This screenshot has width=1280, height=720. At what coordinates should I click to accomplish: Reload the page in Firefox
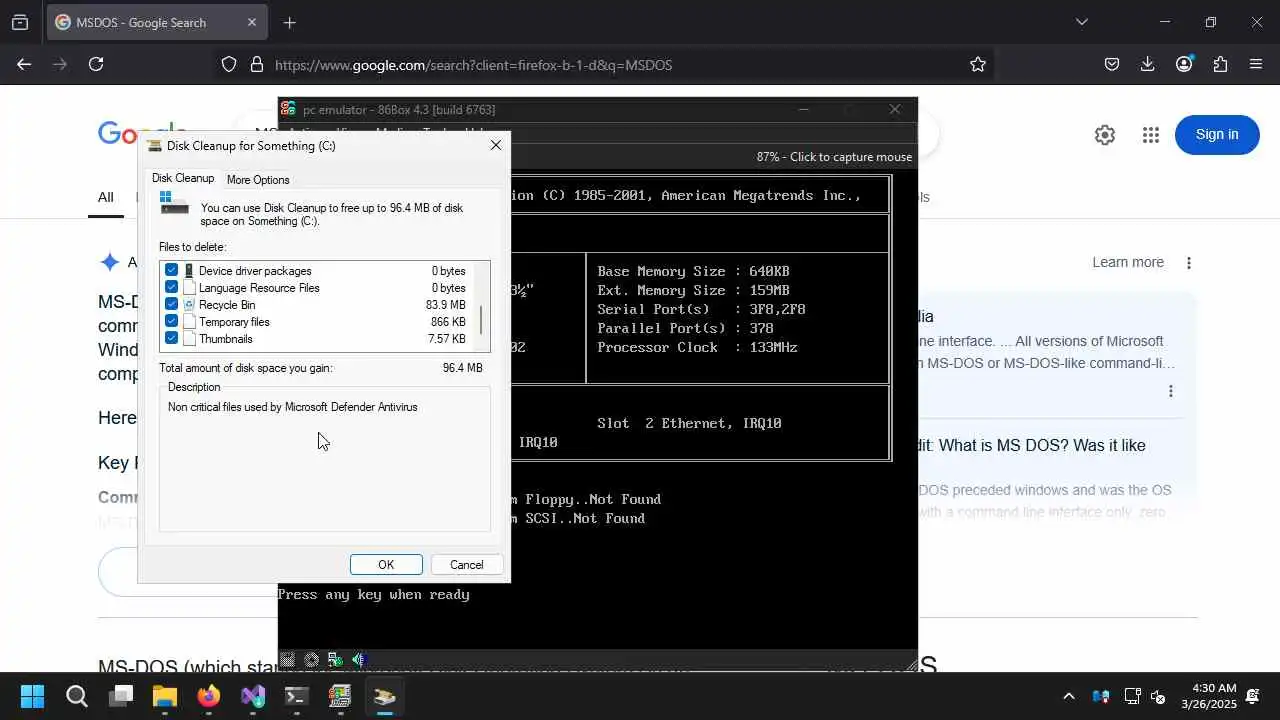(96, 64)
